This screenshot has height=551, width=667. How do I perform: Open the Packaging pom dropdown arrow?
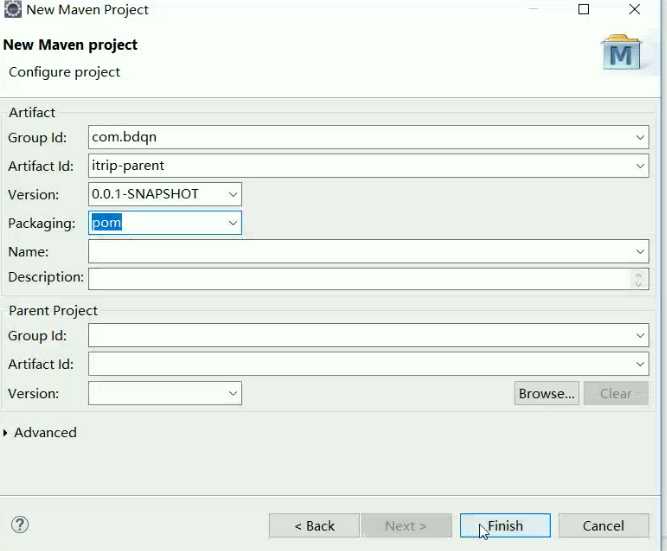[233, 223]
